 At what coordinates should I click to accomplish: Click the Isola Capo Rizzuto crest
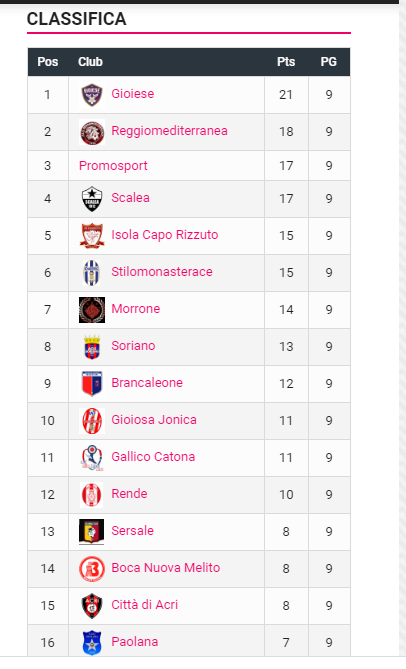(x=92, y=236)
